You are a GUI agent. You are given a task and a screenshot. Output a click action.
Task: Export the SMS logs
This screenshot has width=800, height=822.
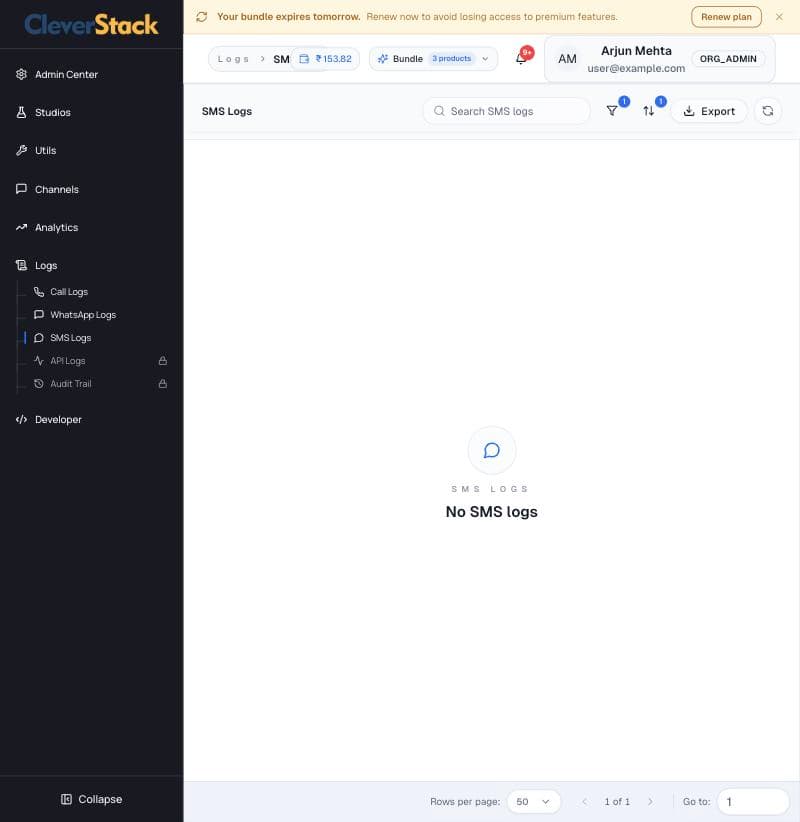(709, 111)
